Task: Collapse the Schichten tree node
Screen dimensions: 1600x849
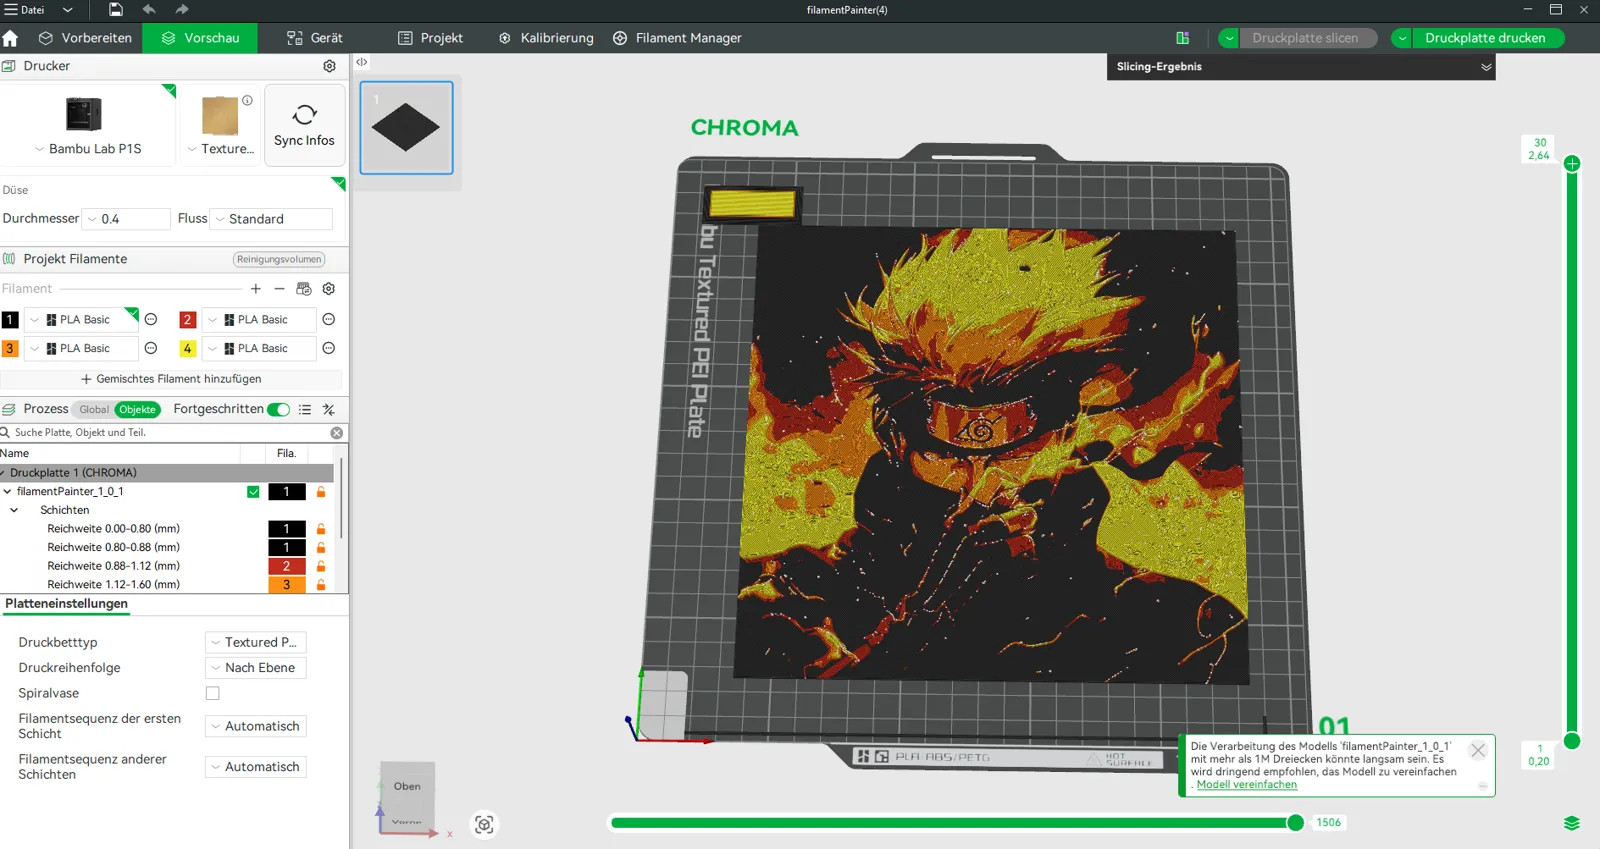Action: tap(15, 510)
